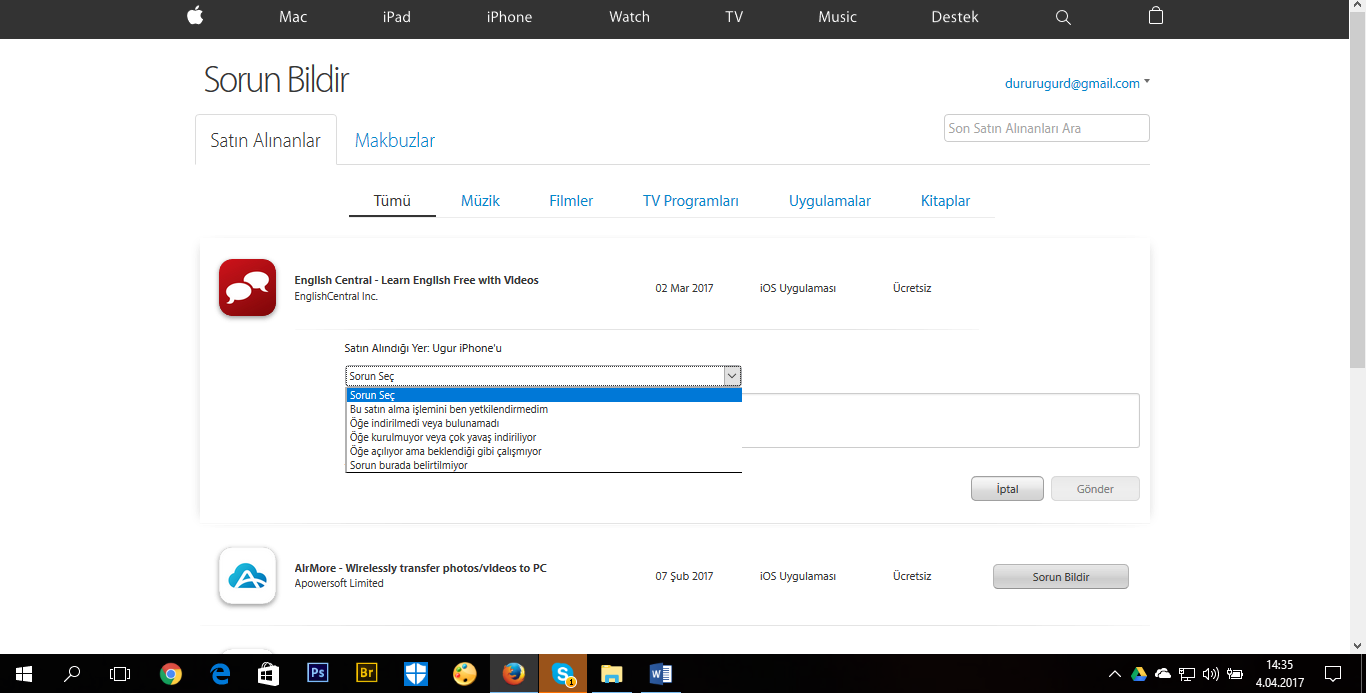Choose 'Öğe kurulmuyor veya çok yavaş indiriliyor'
The image size is (1366, 693).
544,437
